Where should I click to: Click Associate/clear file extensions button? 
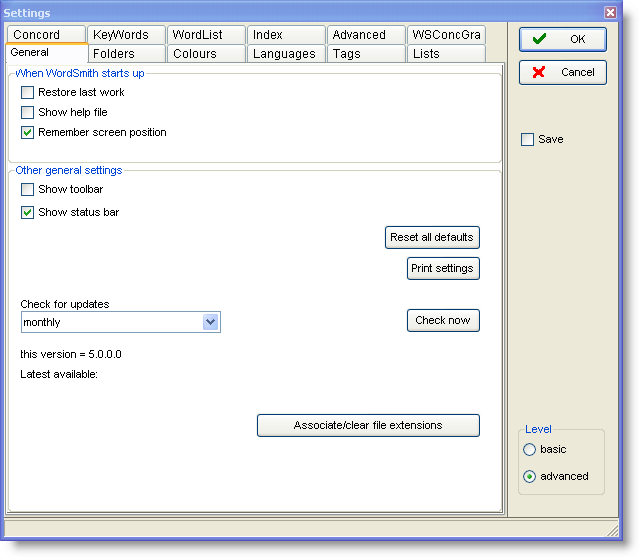tap(368, 425)
